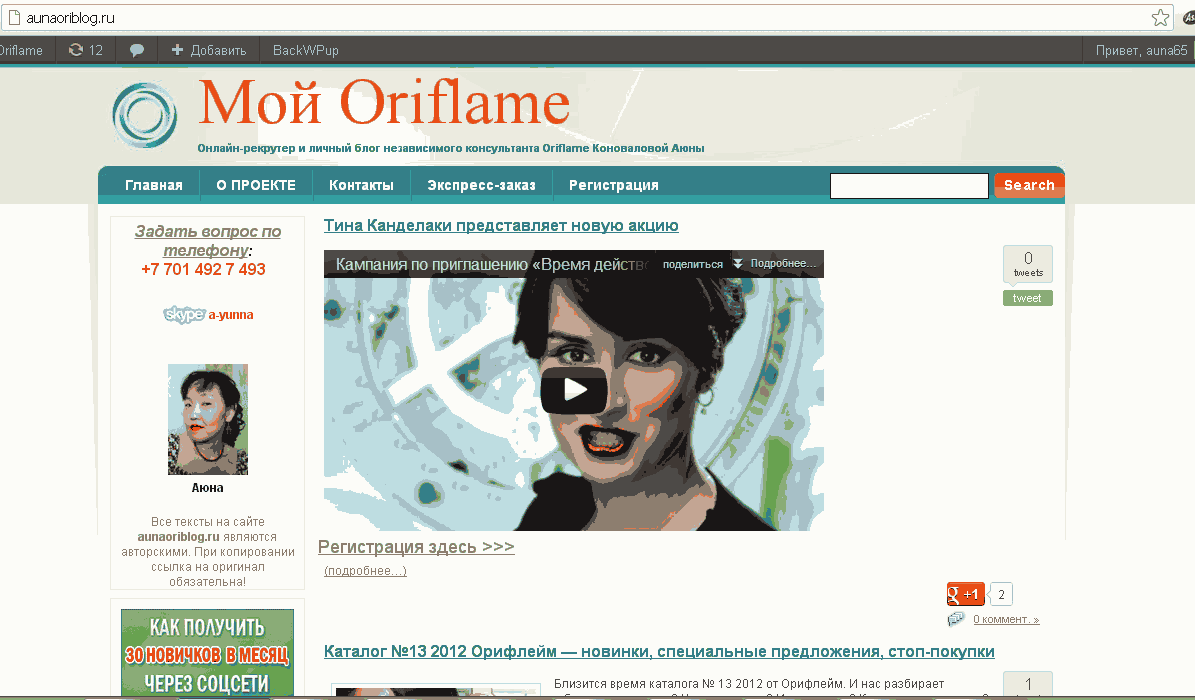Screen dimensions: 1195x700
Task: Click the Аюна profile photo
Action: [207, 419]
